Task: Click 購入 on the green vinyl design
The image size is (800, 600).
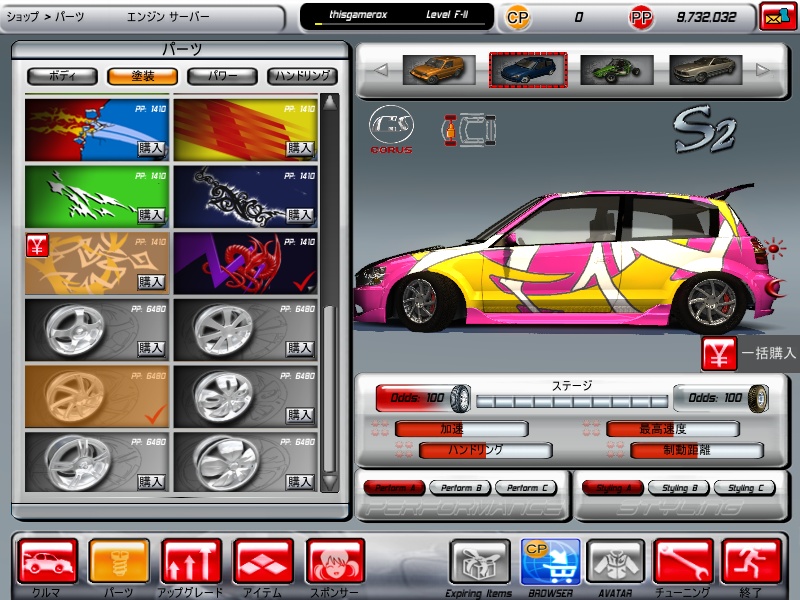Action: point(151,215)
